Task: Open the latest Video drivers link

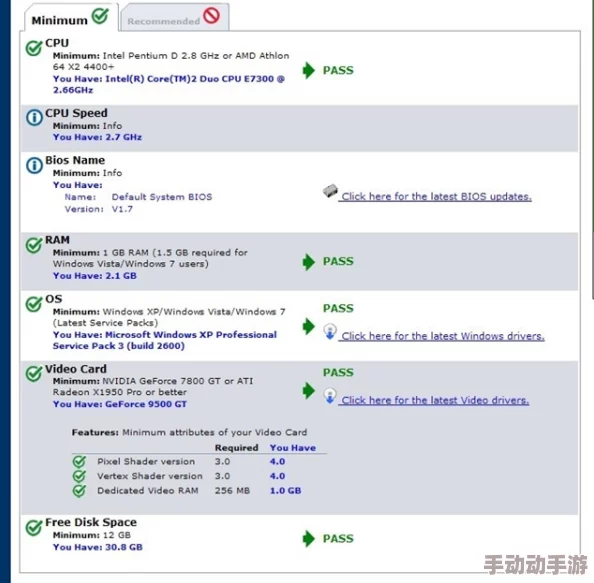Action: click(435, 400)
